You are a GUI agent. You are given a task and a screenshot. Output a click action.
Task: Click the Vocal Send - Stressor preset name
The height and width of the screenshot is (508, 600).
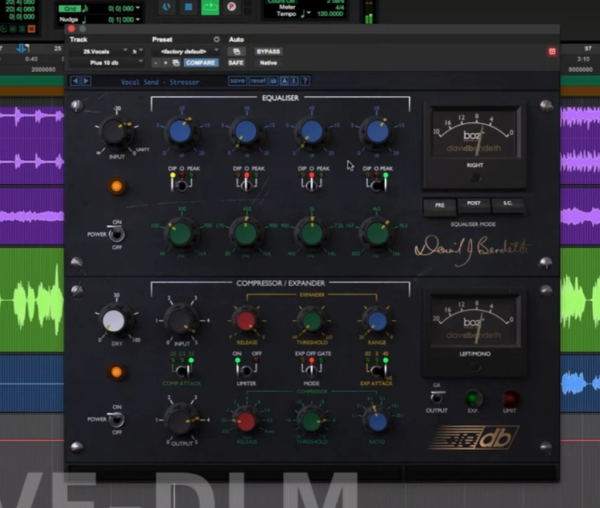pos(160,82)
